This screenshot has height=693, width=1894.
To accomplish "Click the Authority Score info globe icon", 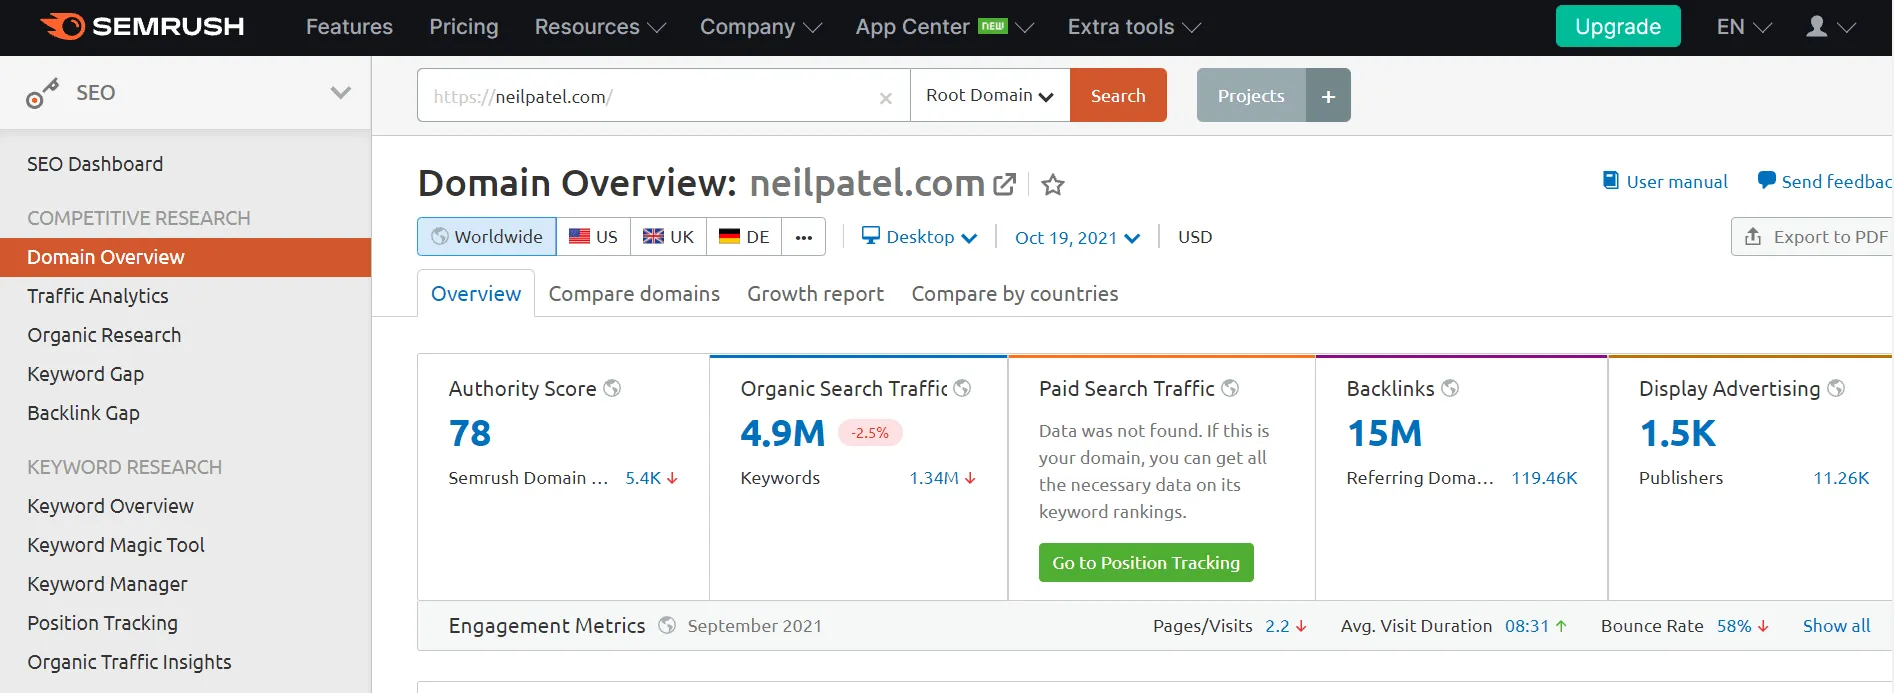I will (612, 388).
